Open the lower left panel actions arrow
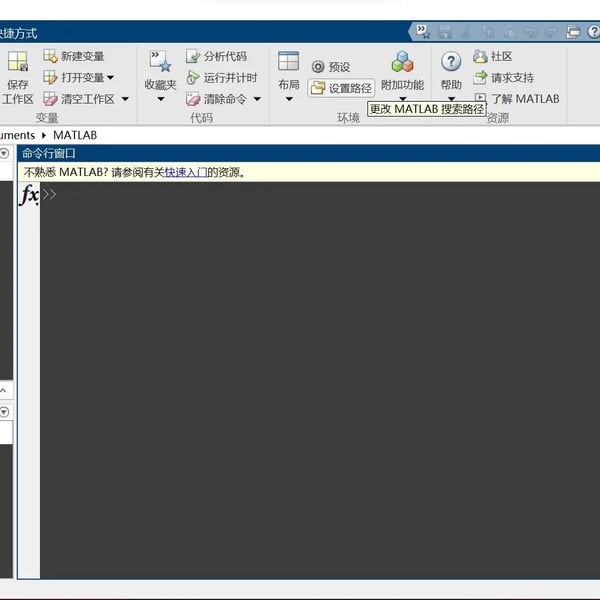The width and height of the screenshot is (600, 600). click(4, 412)
